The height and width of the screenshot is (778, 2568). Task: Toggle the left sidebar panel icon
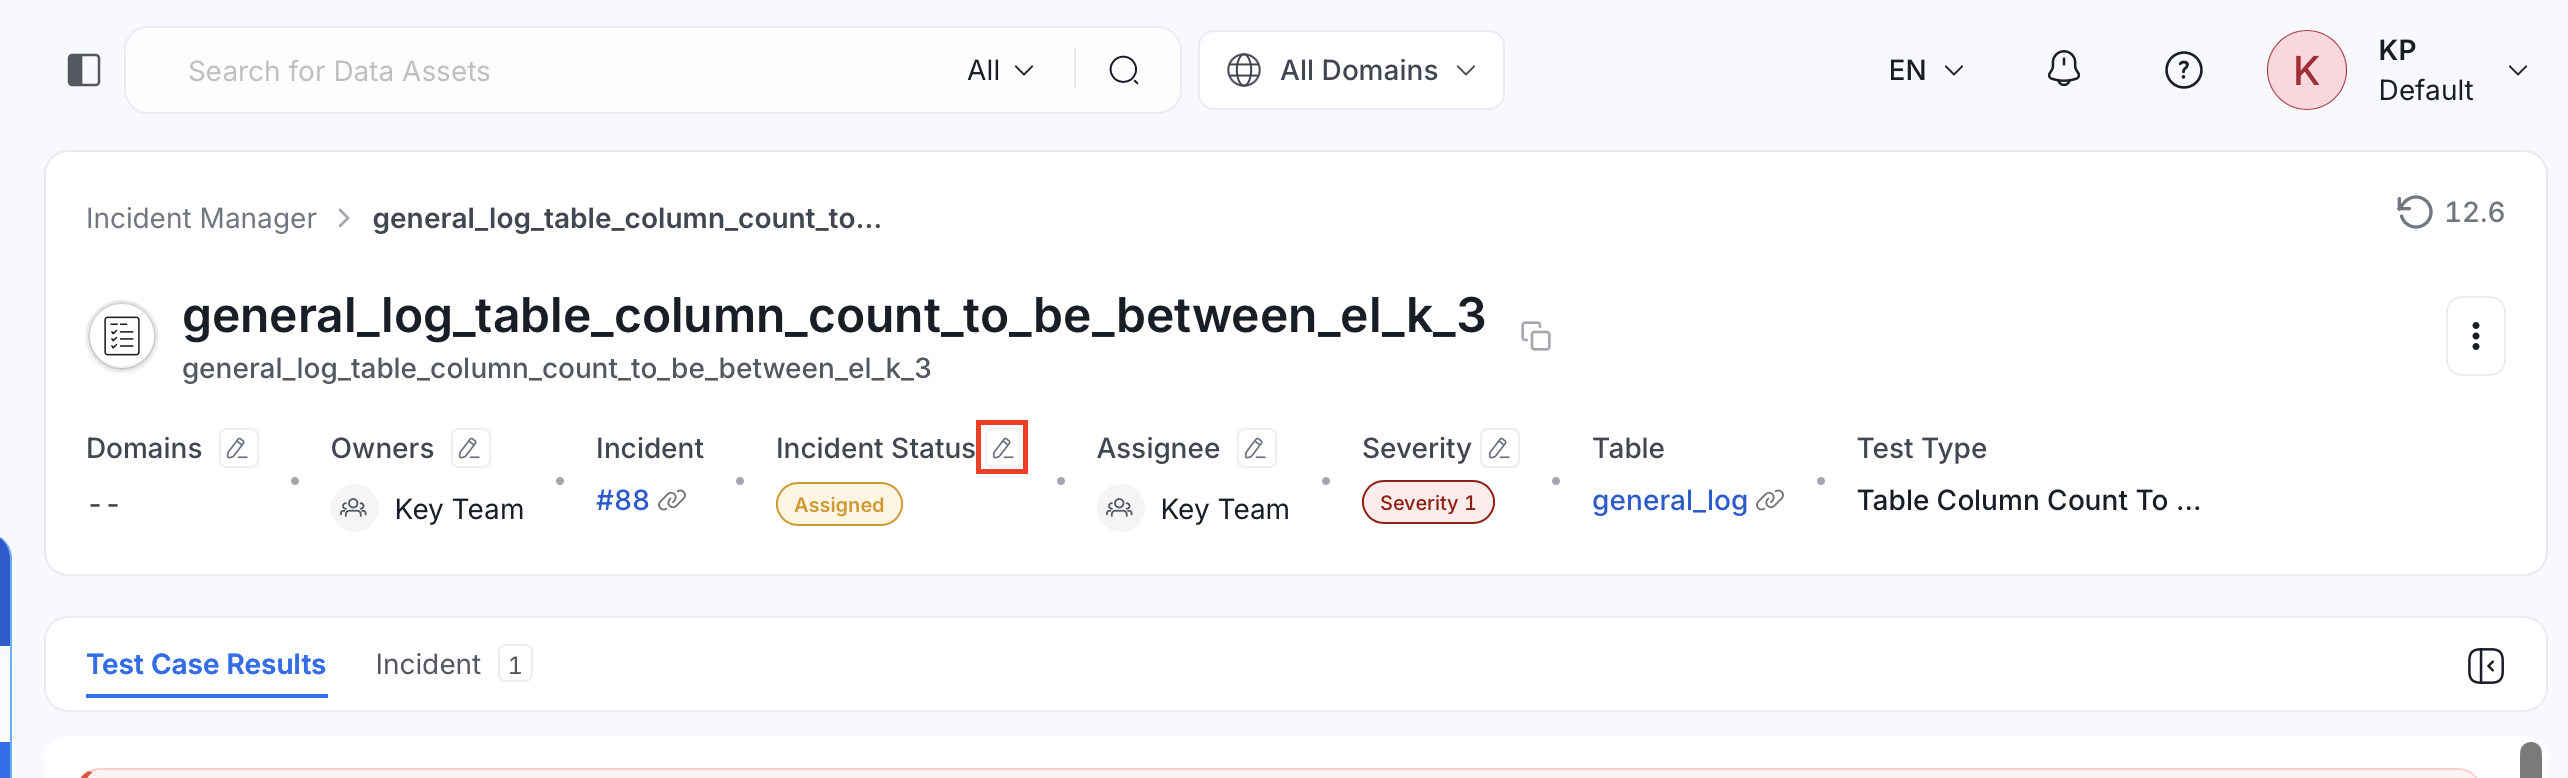pos(84,70)
